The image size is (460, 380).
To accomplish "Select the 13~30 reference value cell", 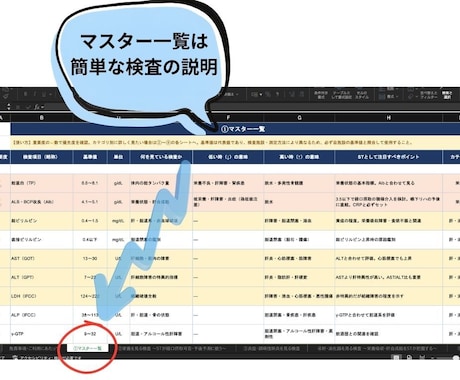I will 90,258.
